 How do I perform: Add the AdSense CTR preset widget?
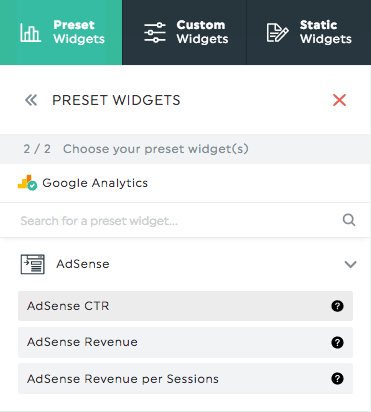click(185, 306)
